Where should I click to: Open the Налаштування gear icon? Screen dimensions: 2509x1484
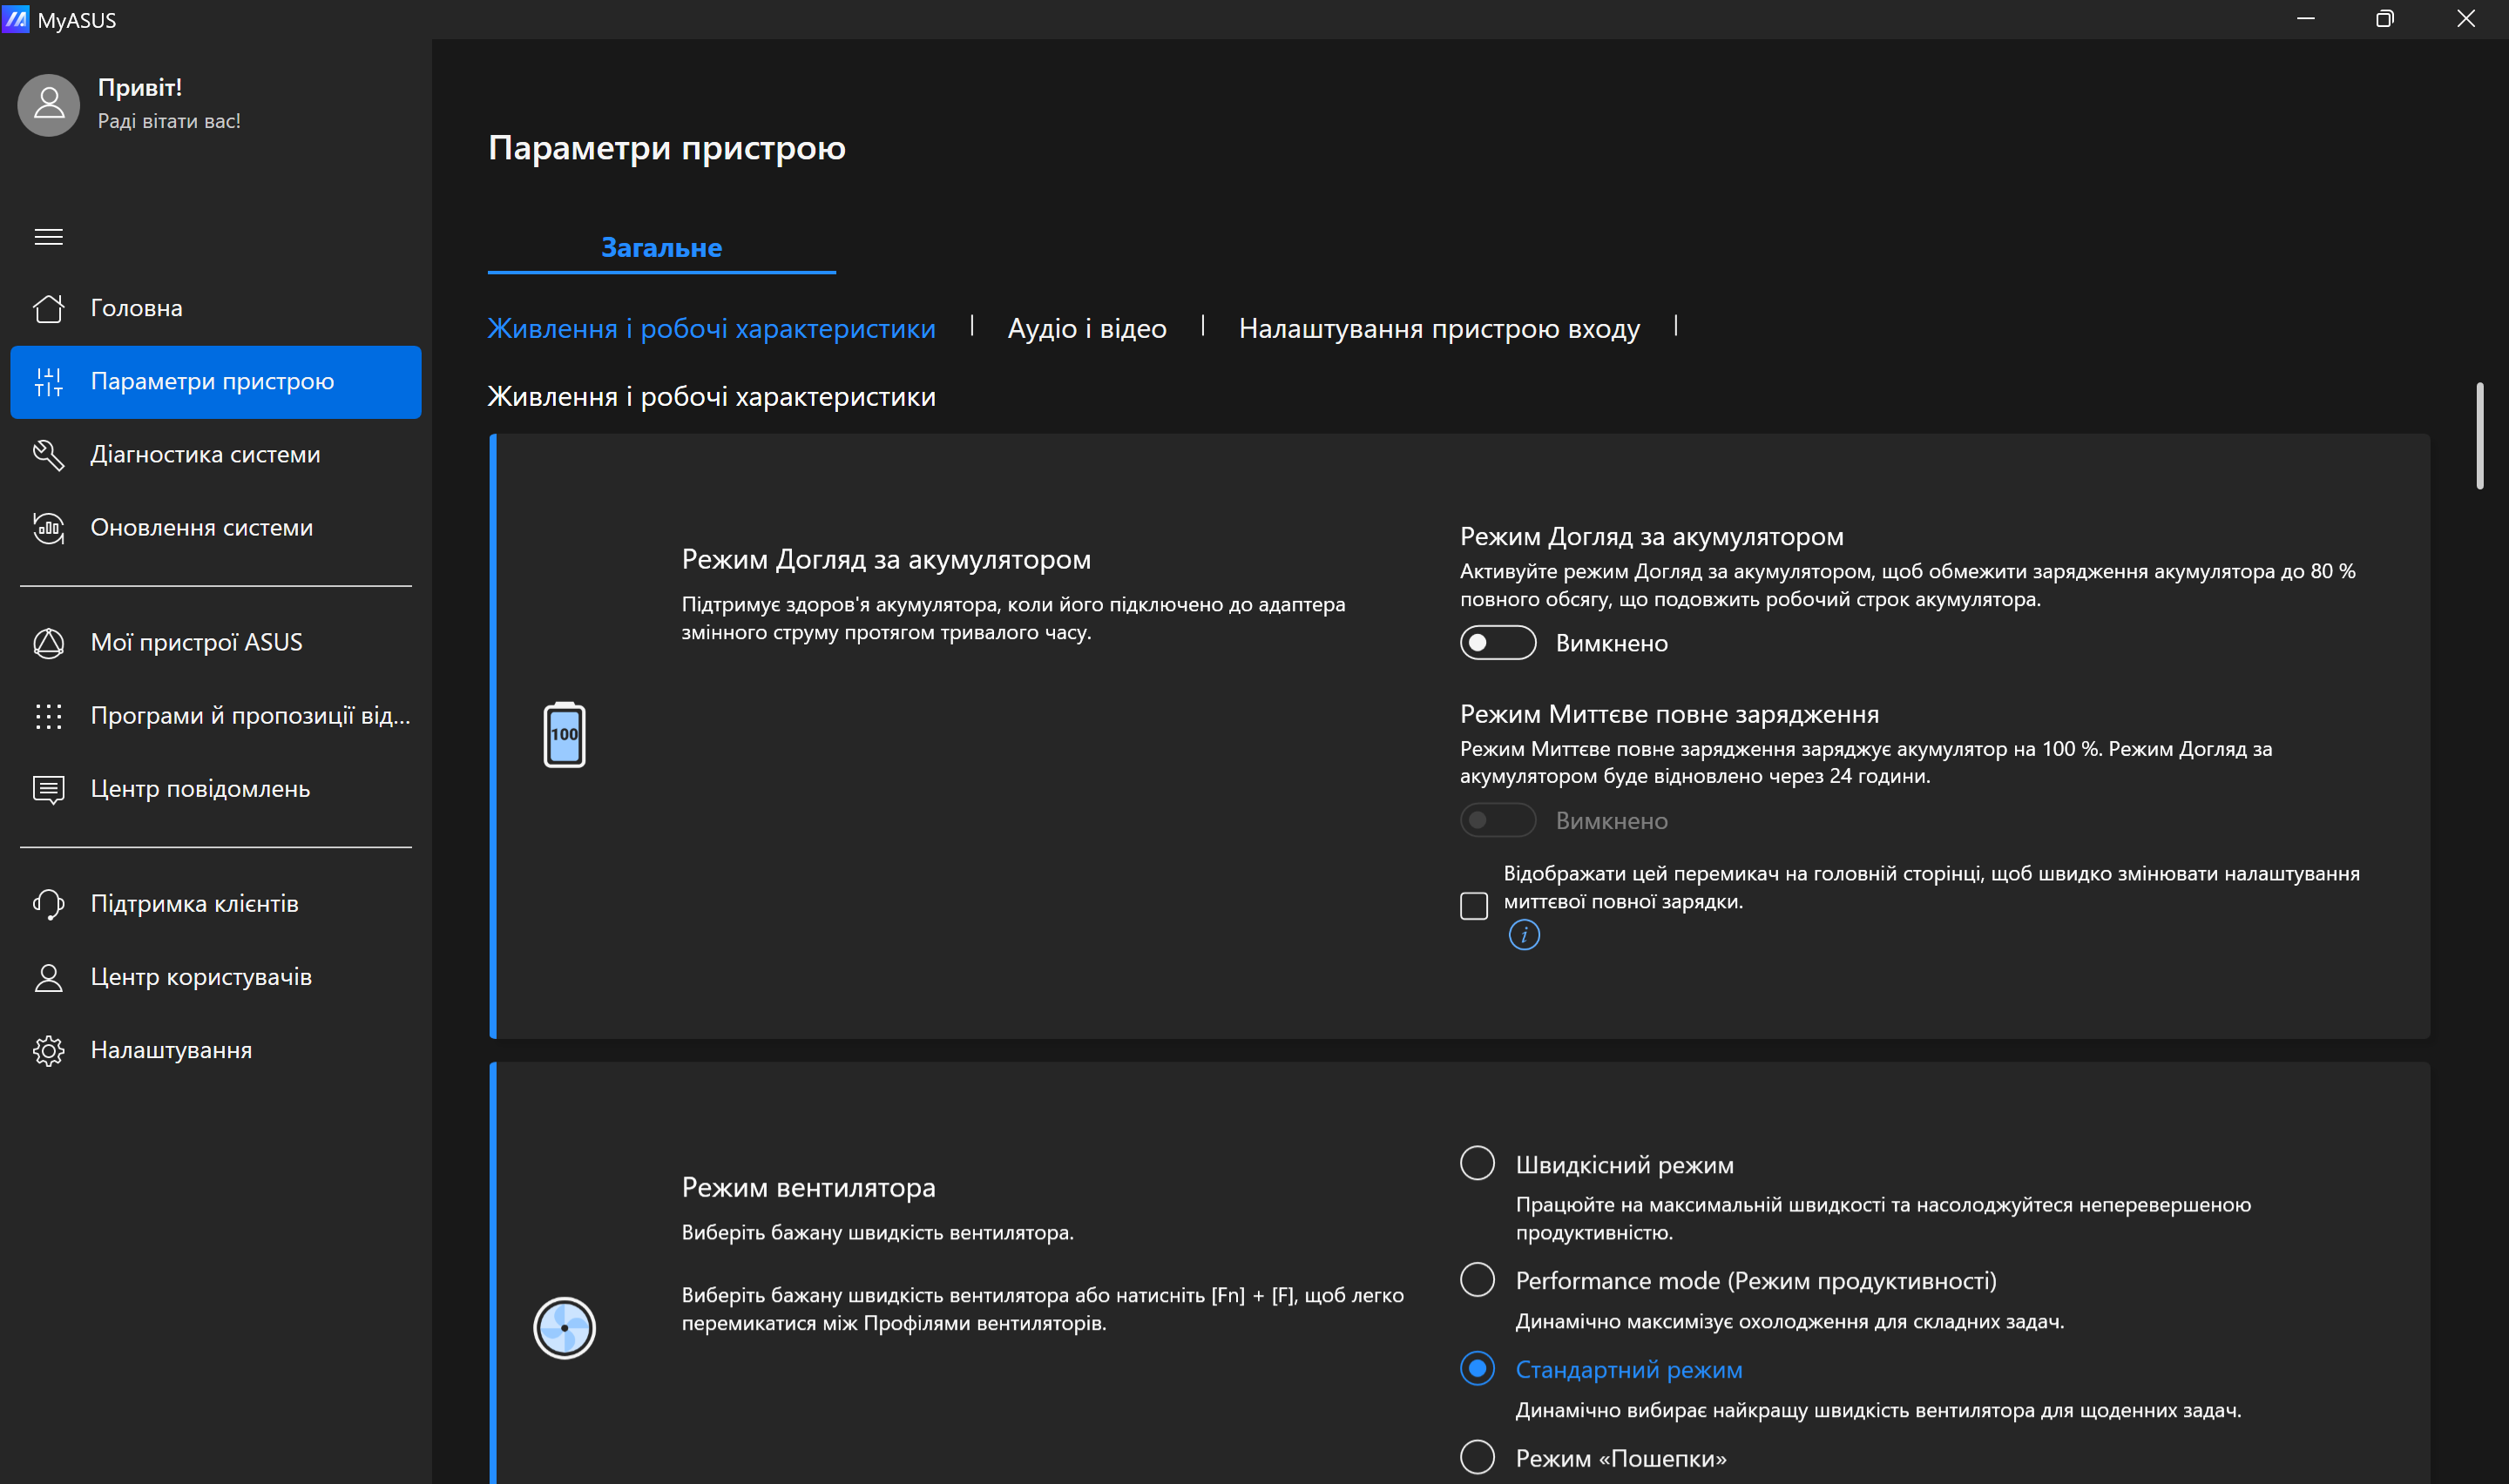tap(49, 1050)
